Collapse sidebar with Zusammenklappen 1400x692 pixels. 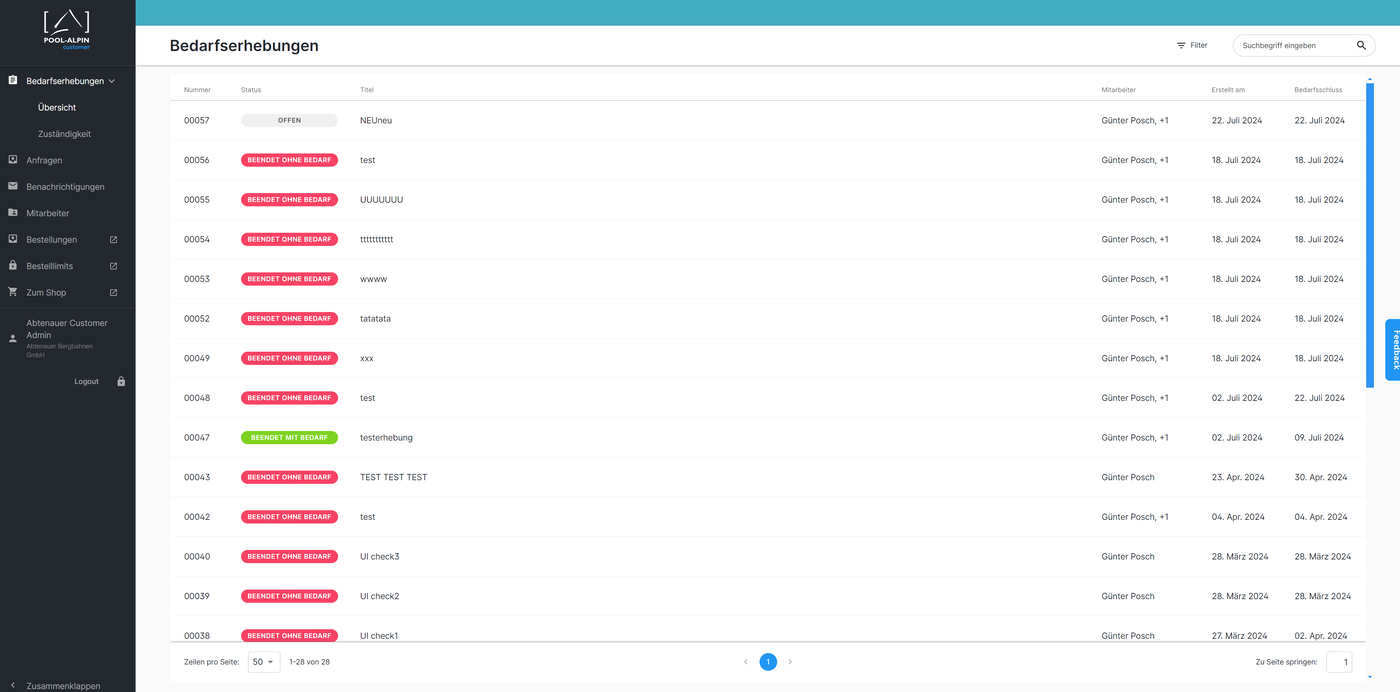click(x=62, y=686)
